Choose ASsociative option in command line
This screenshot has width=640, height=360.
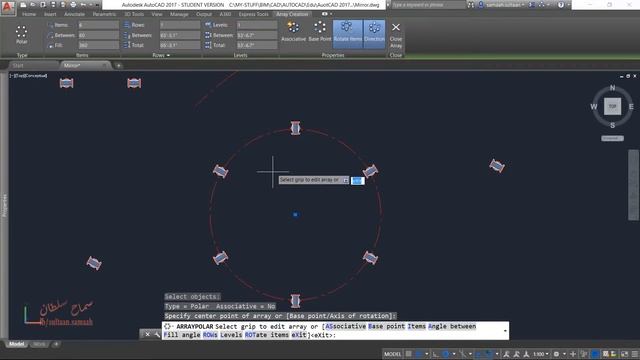tap(346, 326)
